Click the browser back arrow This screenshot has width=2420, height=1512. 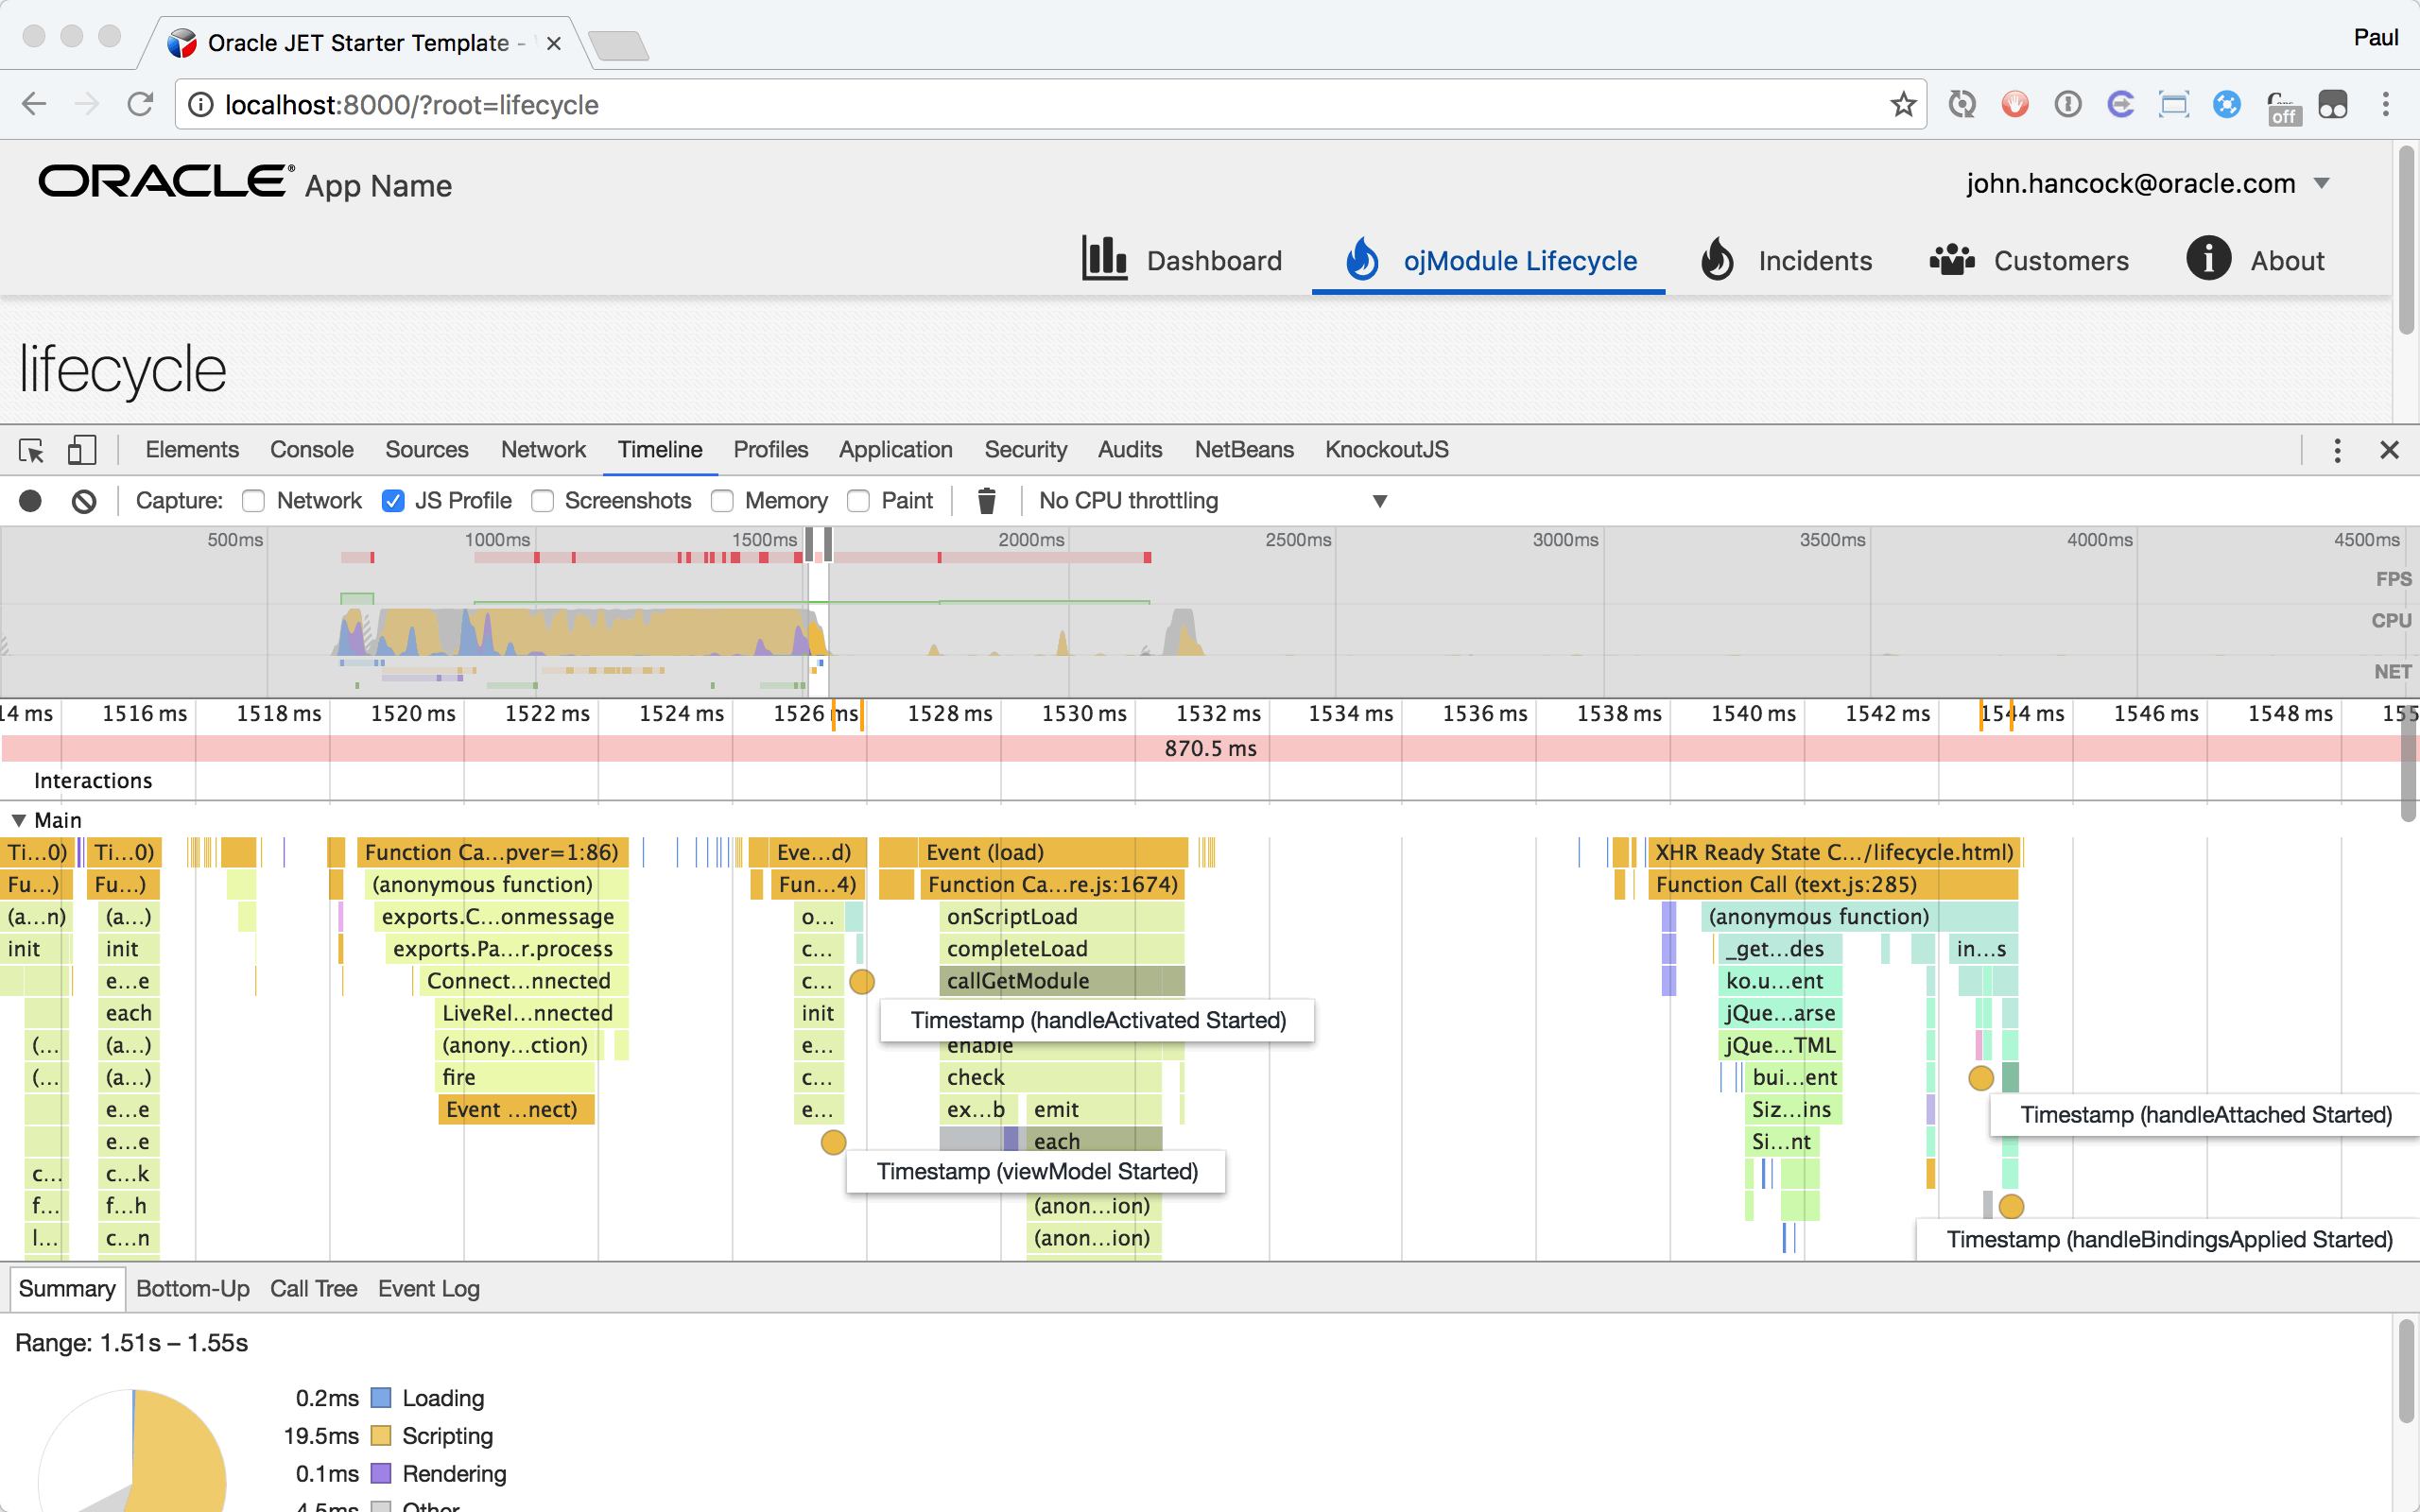pyautogui.click(x=34, y=104)
